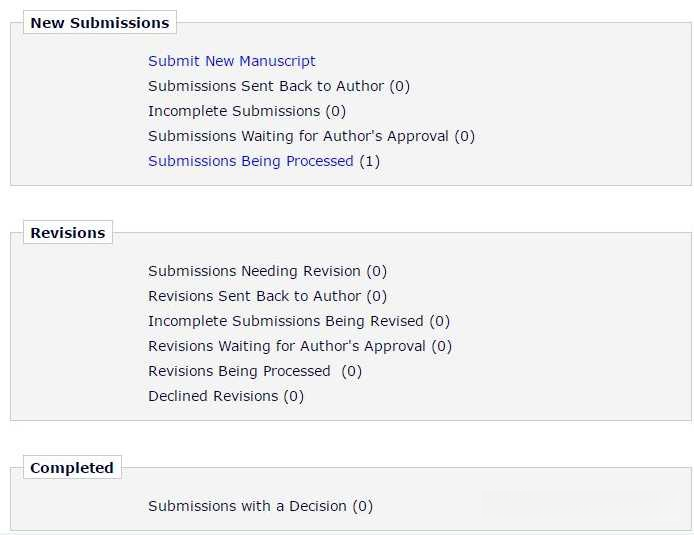
Task: Click the Revisions Being Processed entry
Action: click(x=239, y=371)
